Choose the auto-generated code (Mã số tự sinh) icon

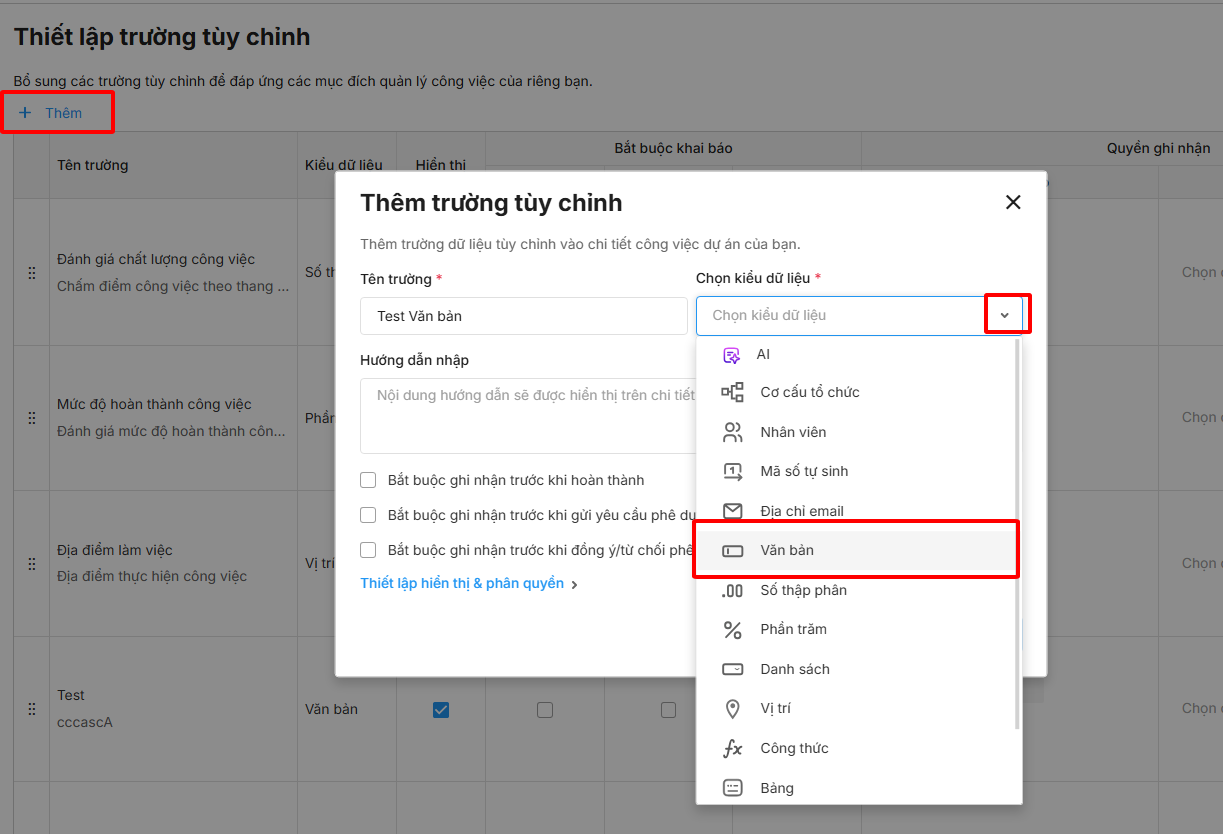[x=732, y=471]
